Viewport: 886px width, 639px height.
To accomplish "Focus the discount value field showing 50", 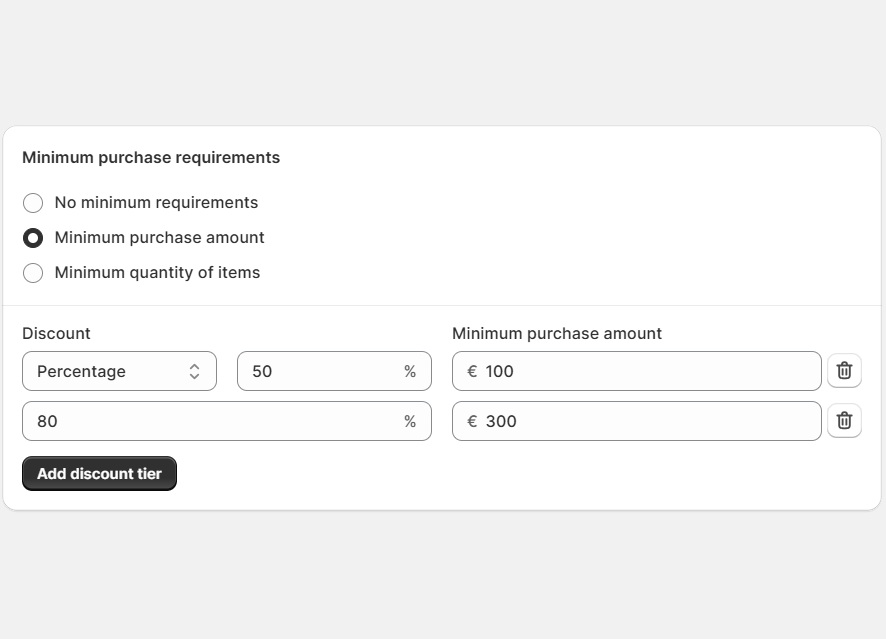I will [x=320, y=371].
